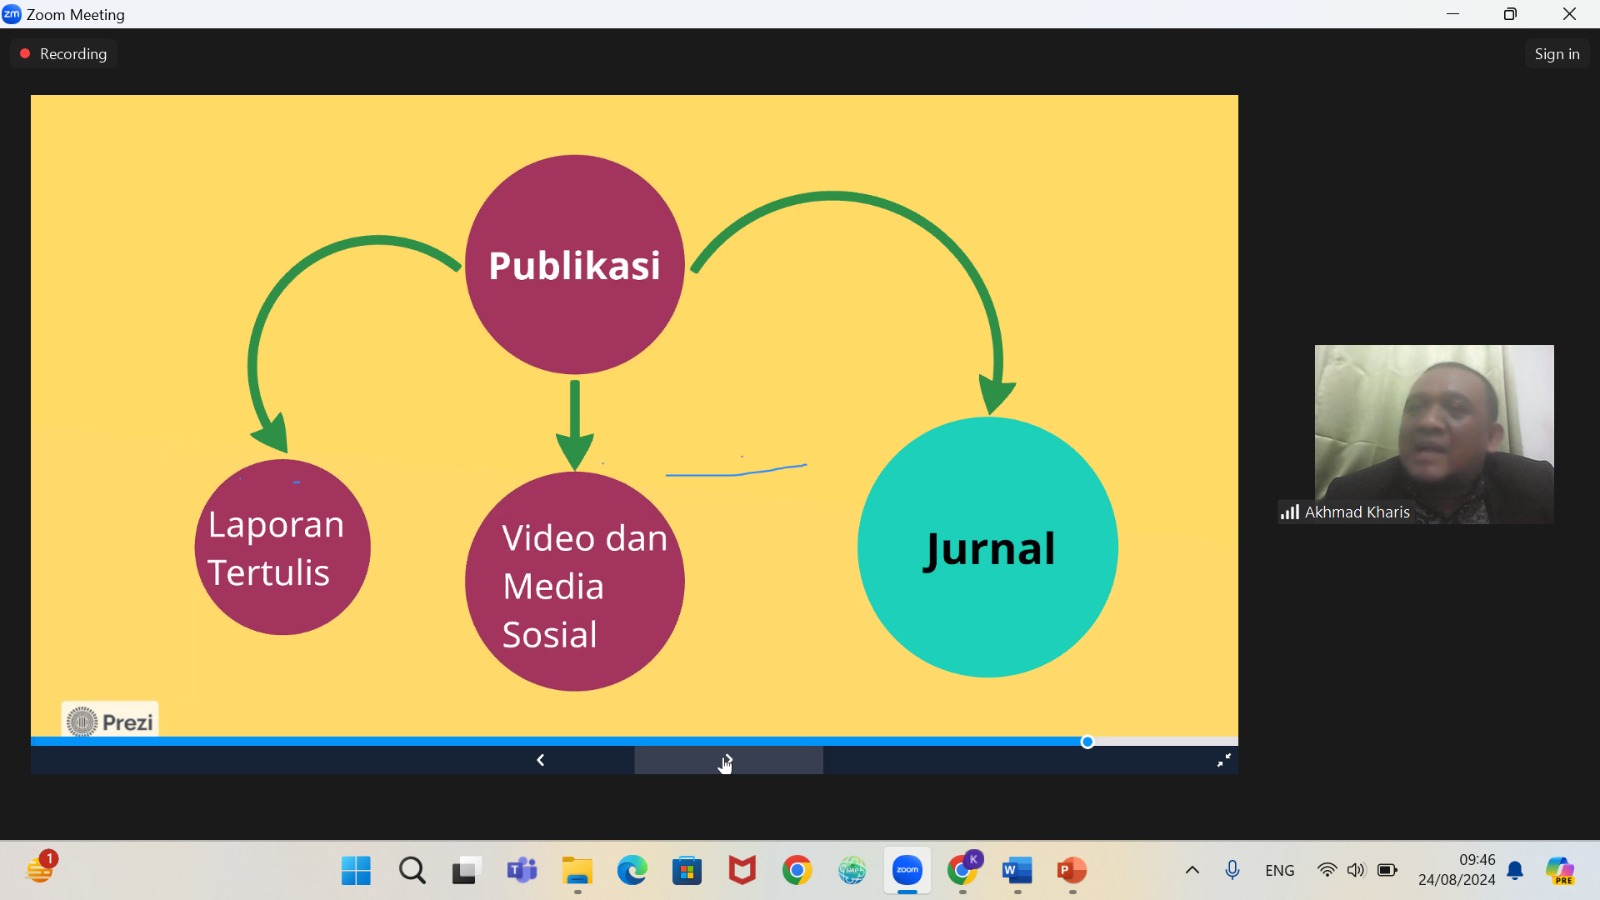The height and width of the screenshot is (900, 1600).
Task: Open PowerPoint from the taskbar
Action: [1072, 871]
